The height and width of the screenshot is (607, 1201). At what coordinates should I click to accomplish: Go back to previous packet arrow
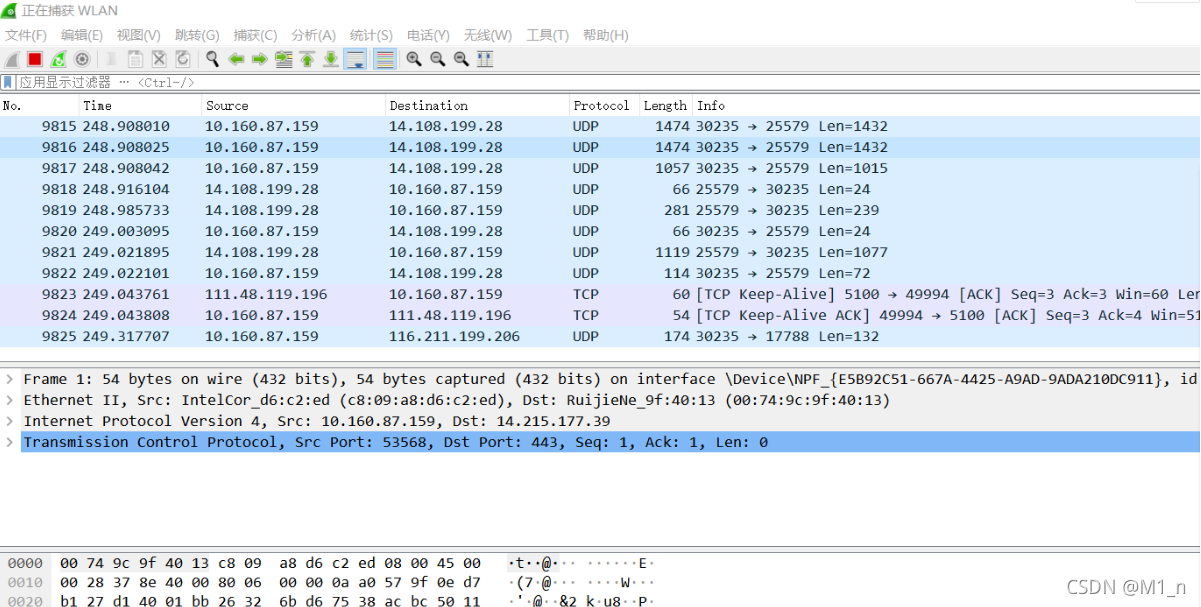pos(236,60)
